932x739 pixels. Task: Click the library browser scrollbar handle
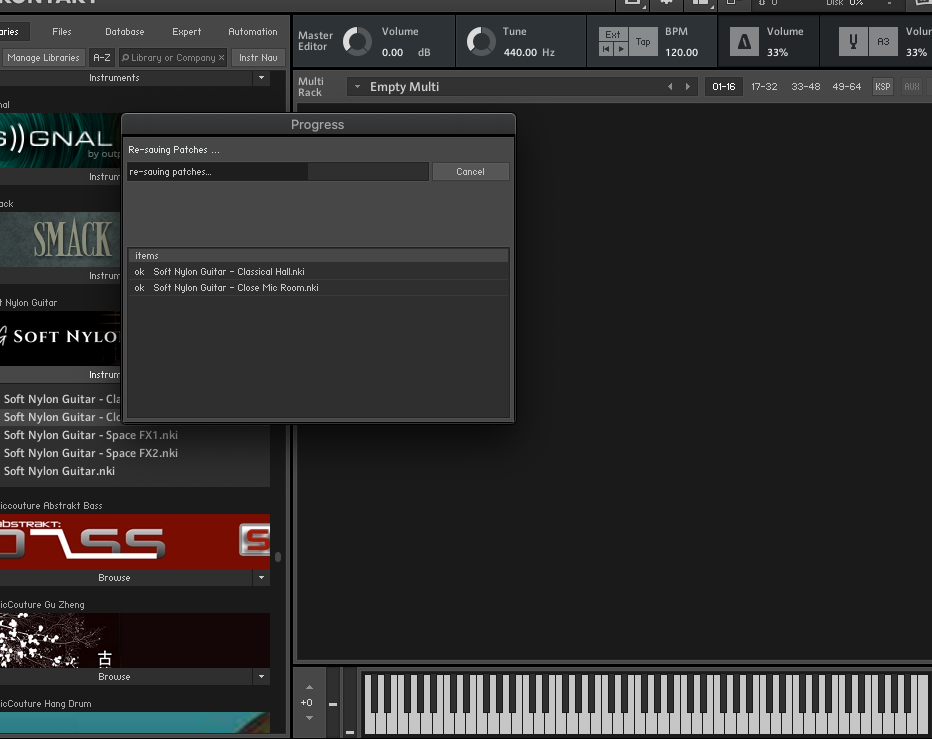click(x=278, y=557)
